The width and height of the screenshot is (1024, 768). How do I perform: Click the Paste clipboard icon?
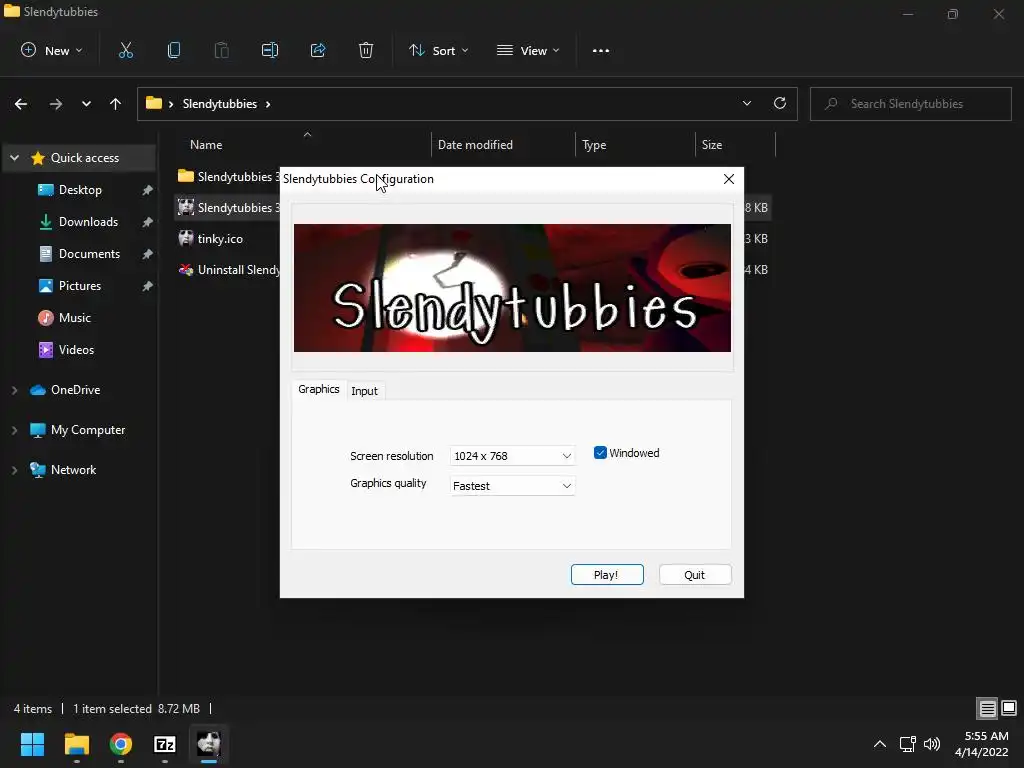221,50
